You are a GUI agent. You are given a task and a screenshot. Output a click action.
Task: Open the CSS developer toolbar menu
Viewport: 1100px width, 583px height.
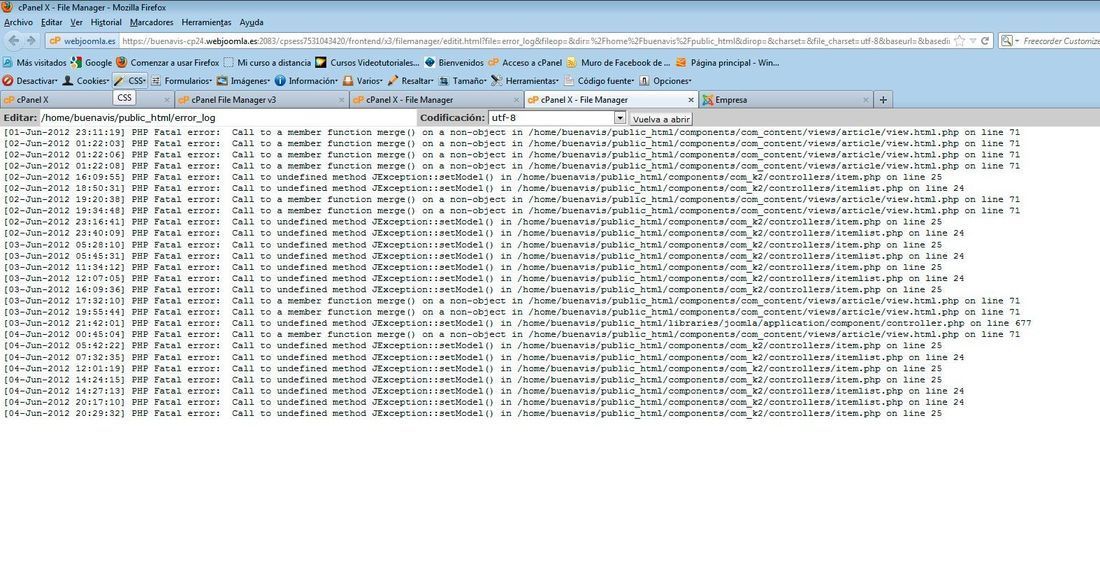pos(130,81)
